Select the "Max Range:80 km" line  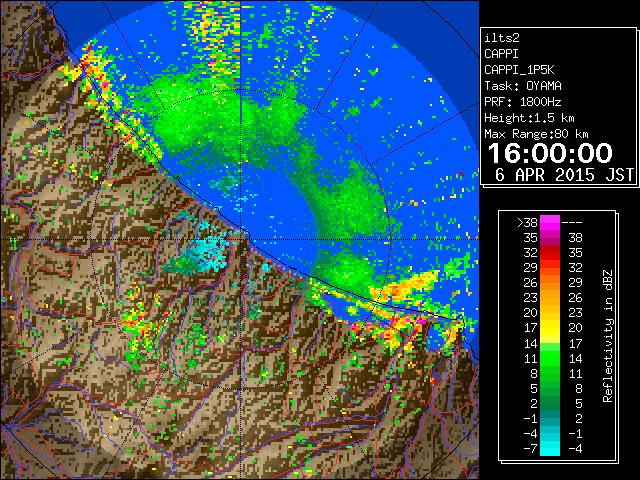click(536, 134)
